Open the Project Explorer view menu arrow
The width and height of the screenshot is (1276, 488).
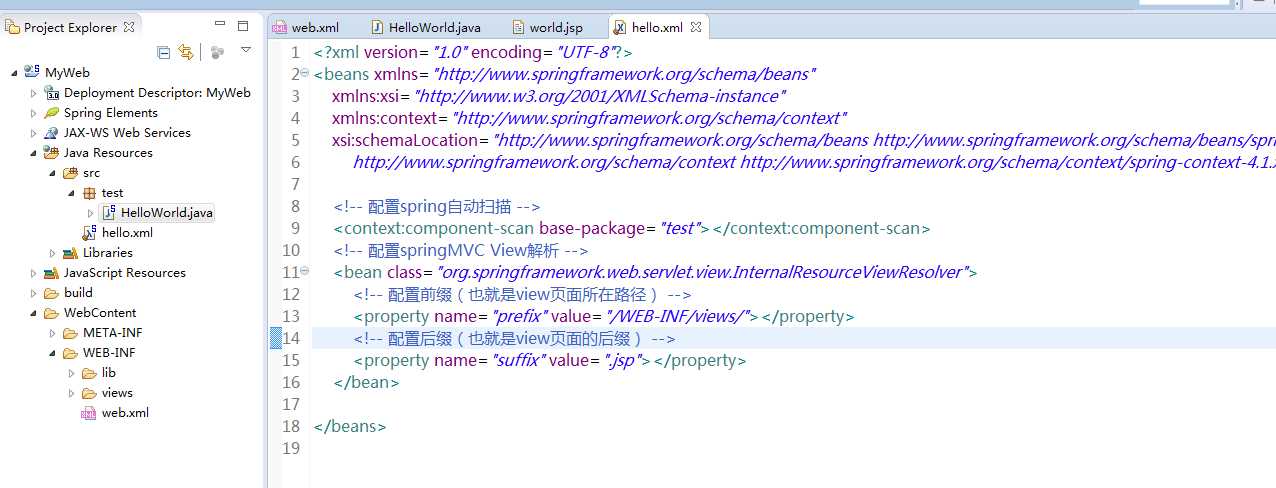coord(245,50)
